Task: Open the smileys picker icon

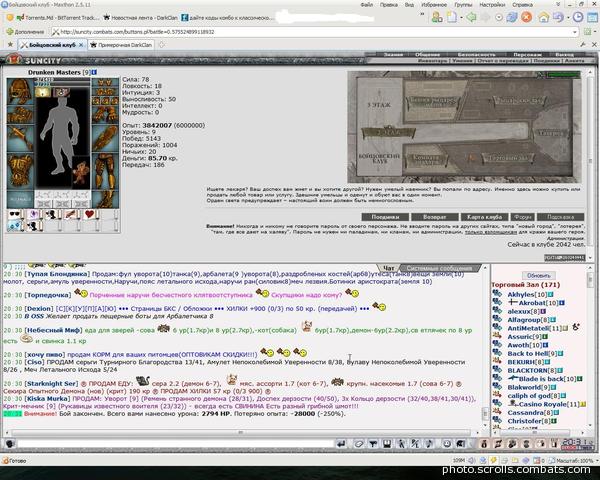Action: pyautogui.click(x=447, y=444)
